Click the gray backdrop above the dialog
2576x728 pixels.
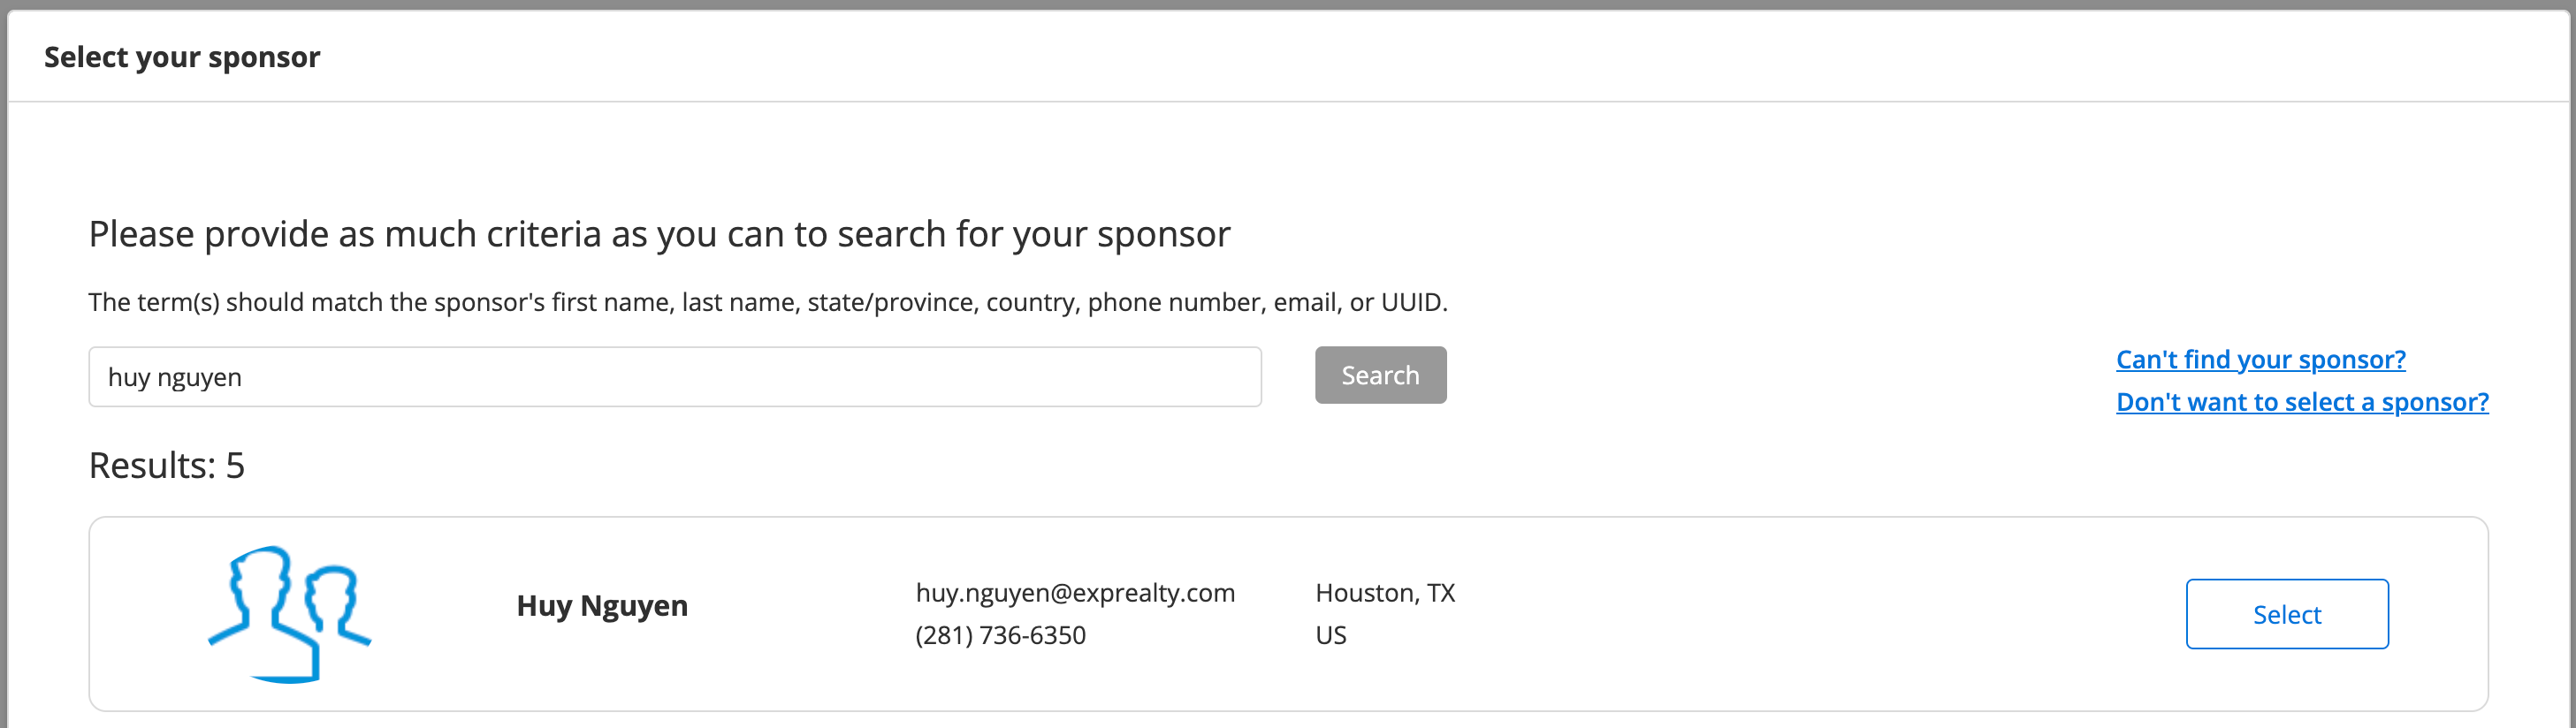pyautogui.click(x=1288, y=4)
